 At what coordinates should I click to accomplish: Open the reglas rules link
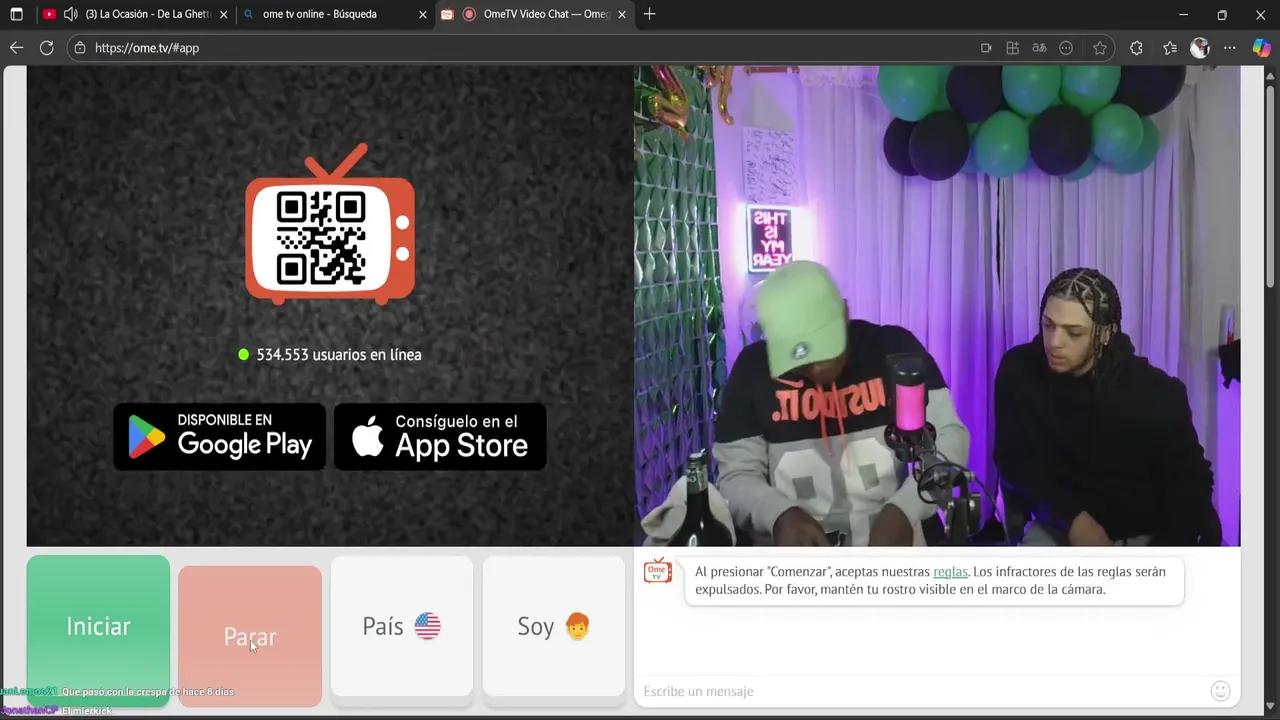tap(950, 572)
